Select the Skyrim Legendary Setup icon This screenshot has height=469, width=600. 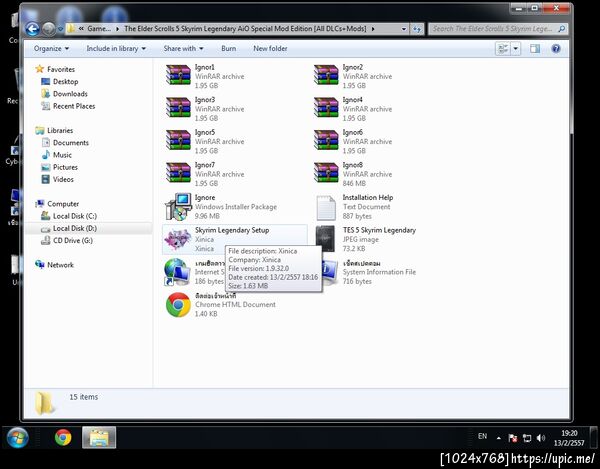click(x=178, y=239)
